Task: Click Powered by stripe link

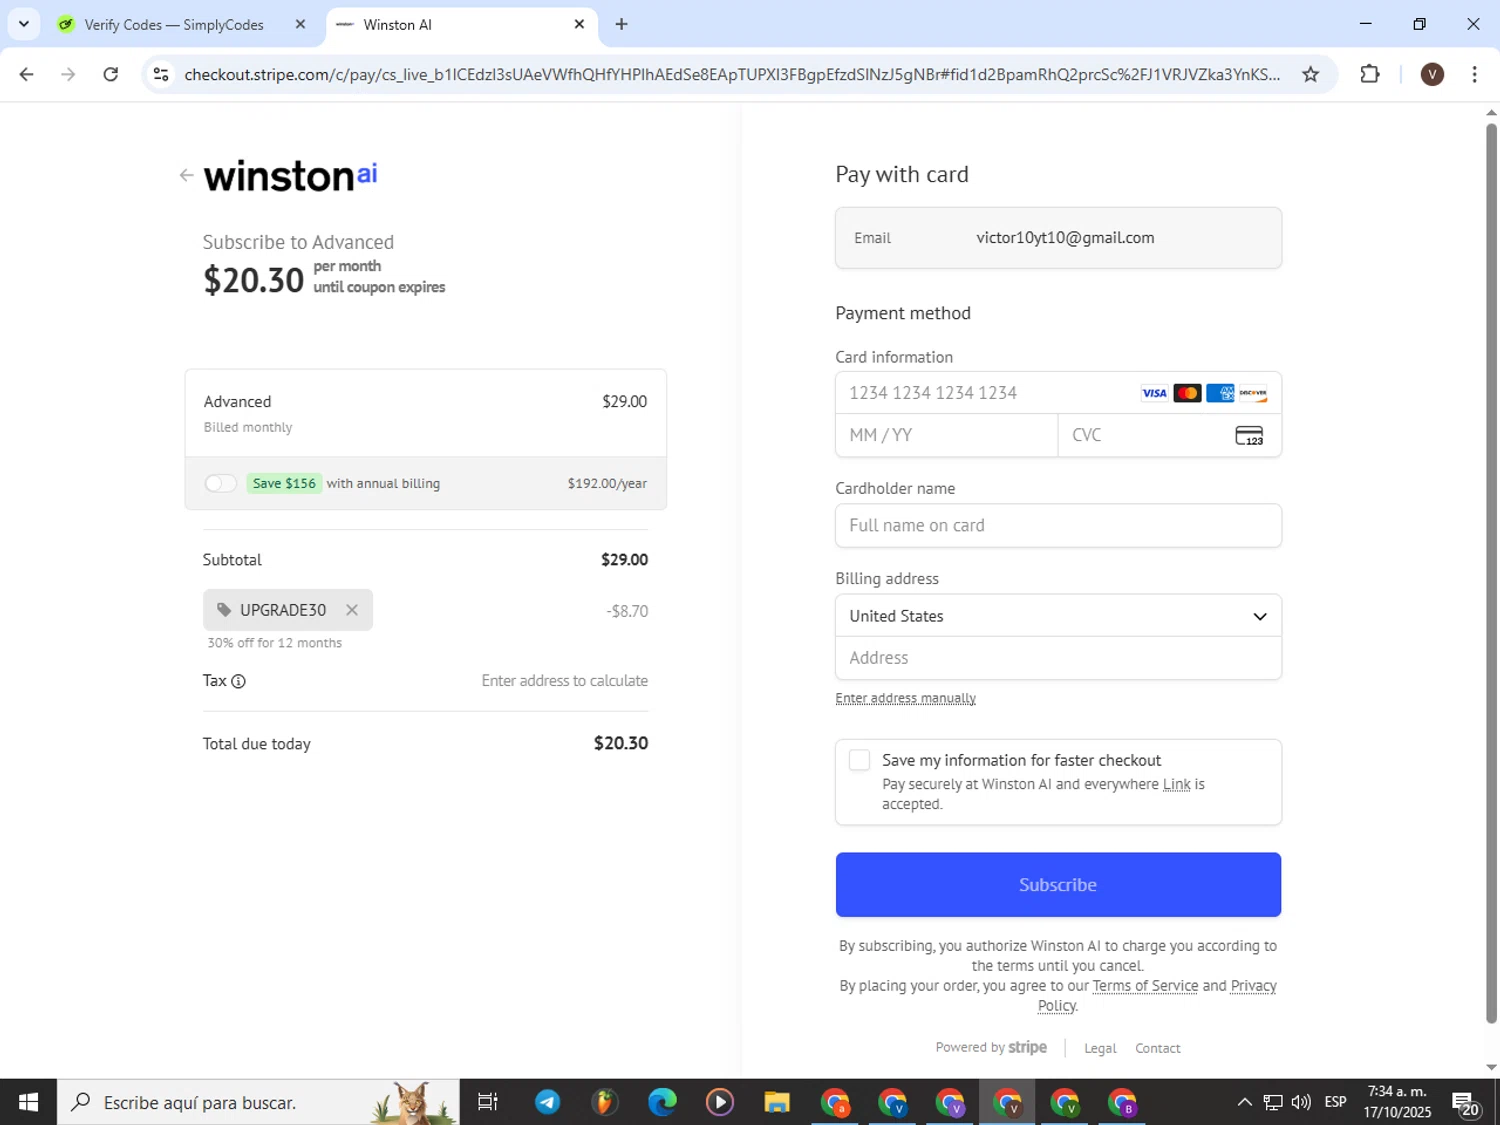Action: [991, 1047]
